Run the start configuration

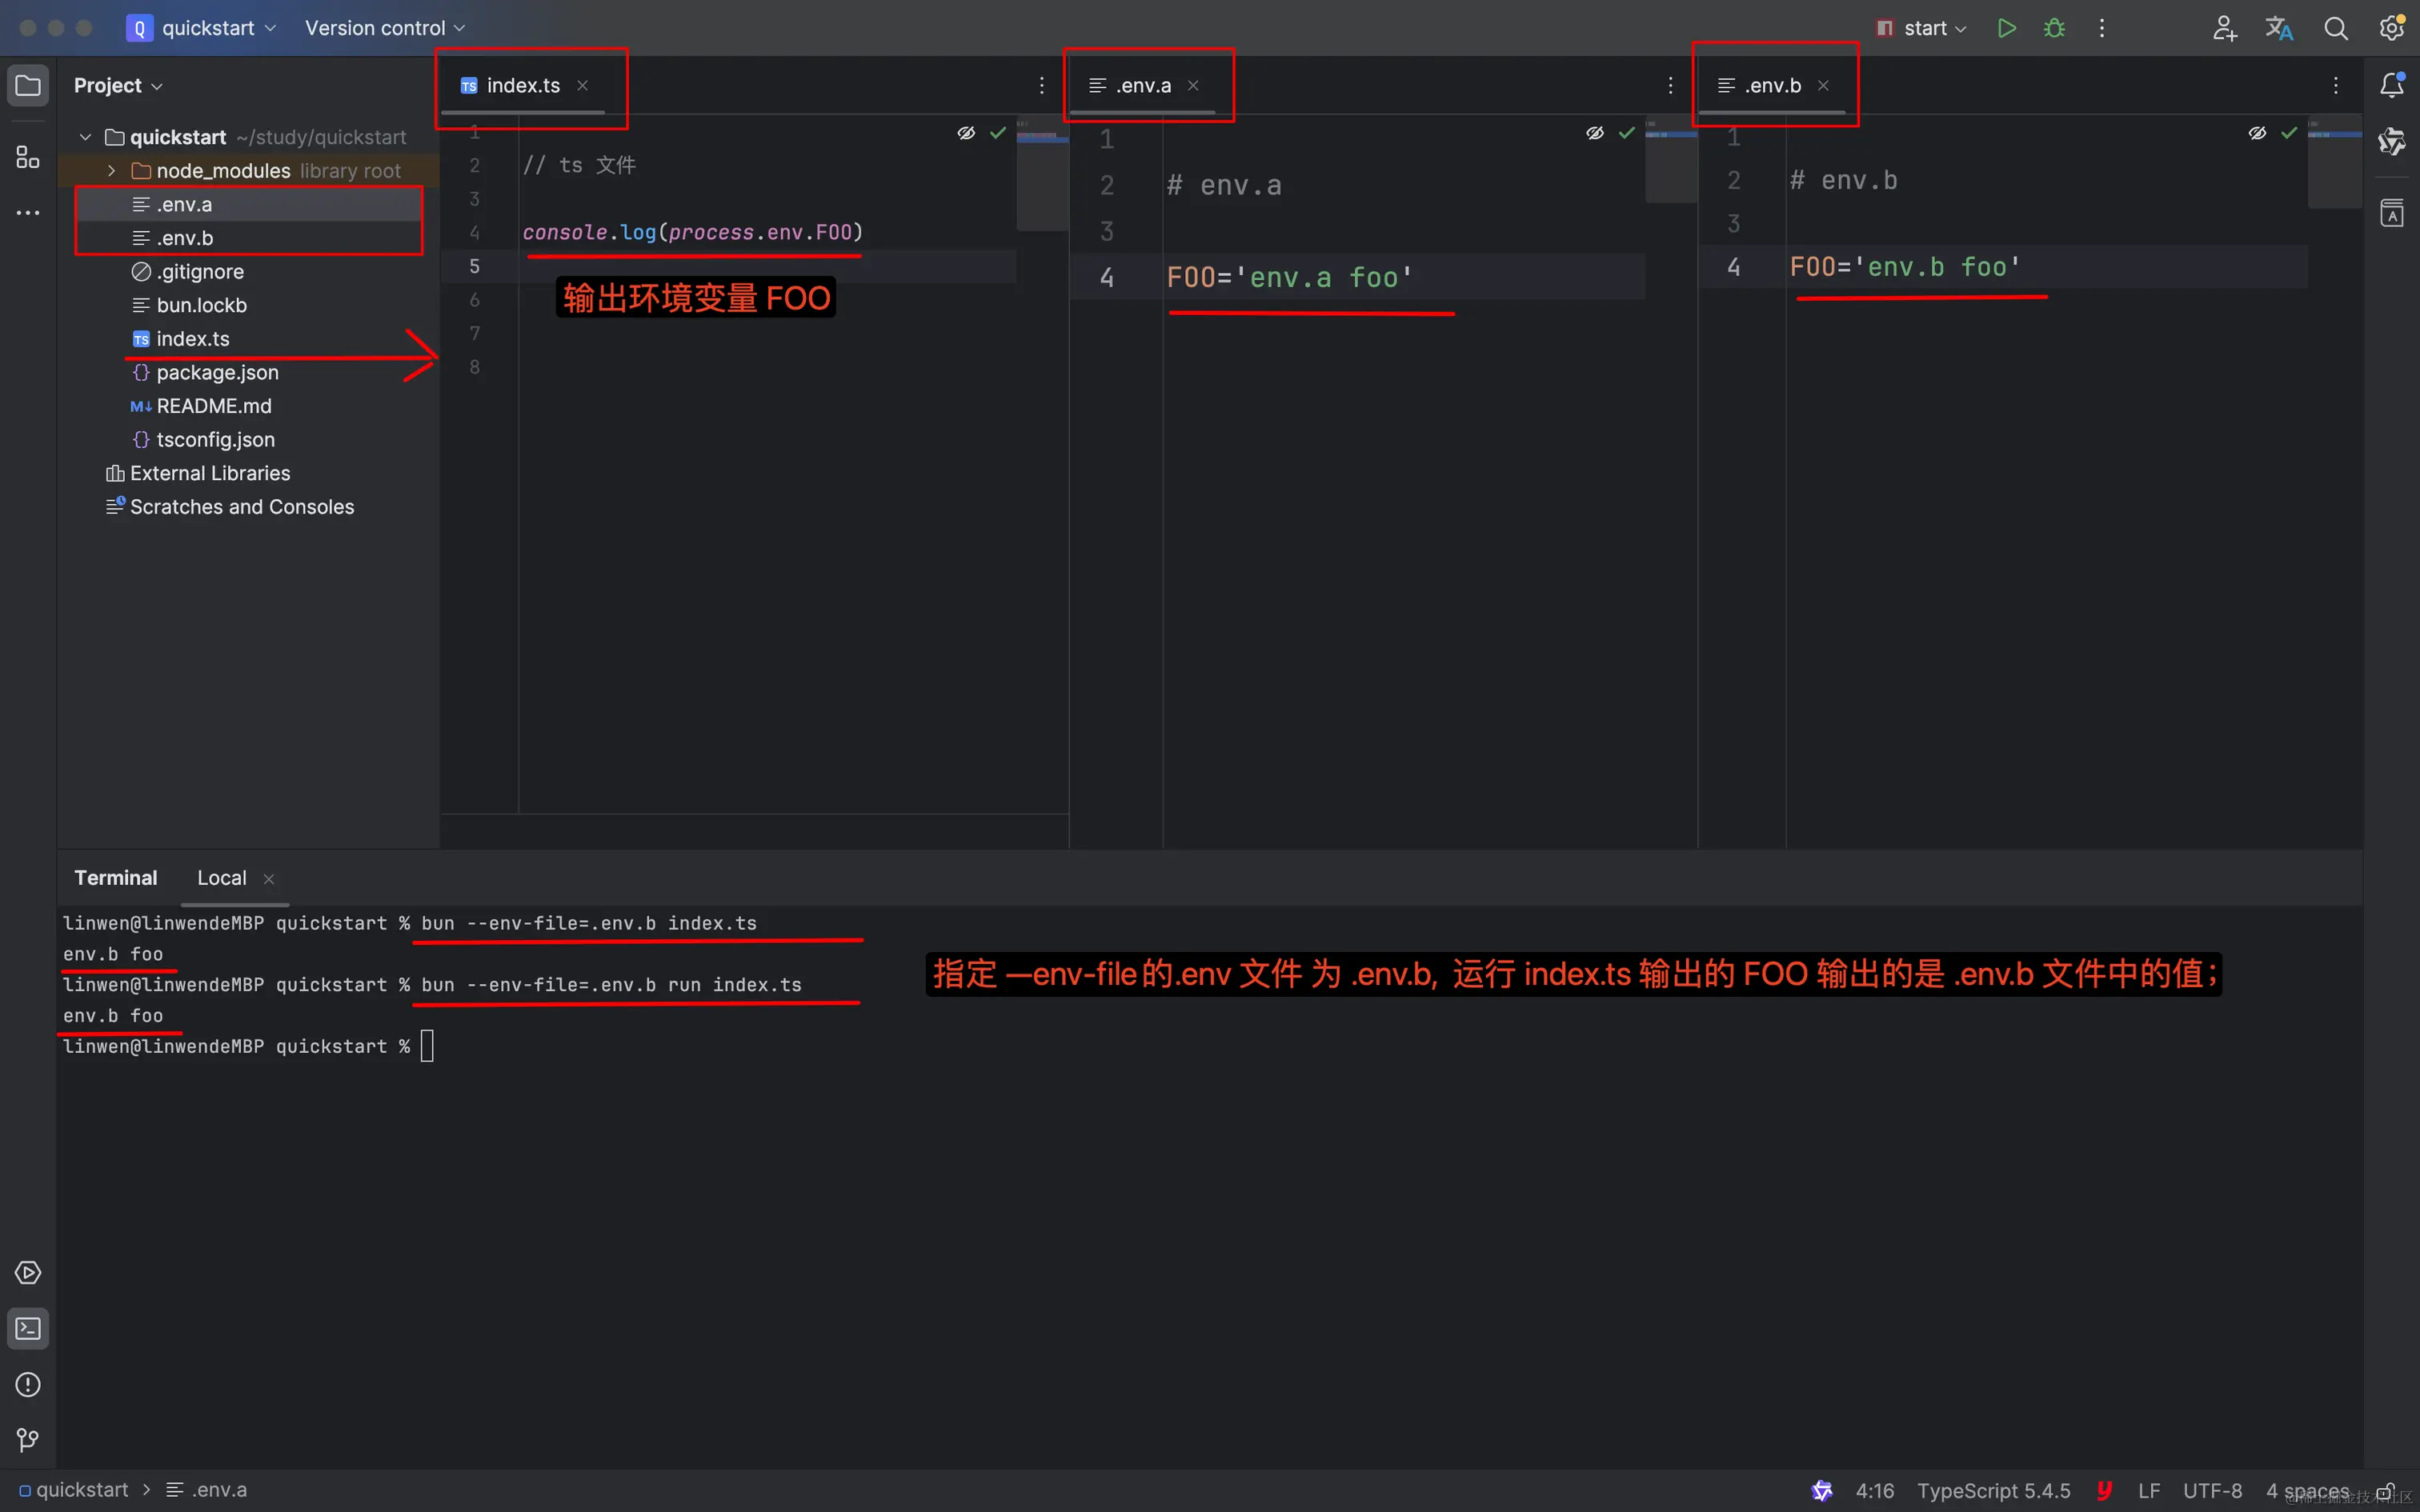[2006, 28]
